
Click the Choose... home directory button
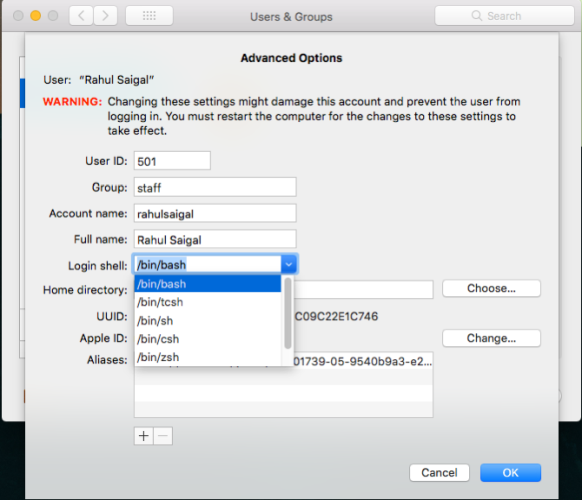(x=491, y=288)
